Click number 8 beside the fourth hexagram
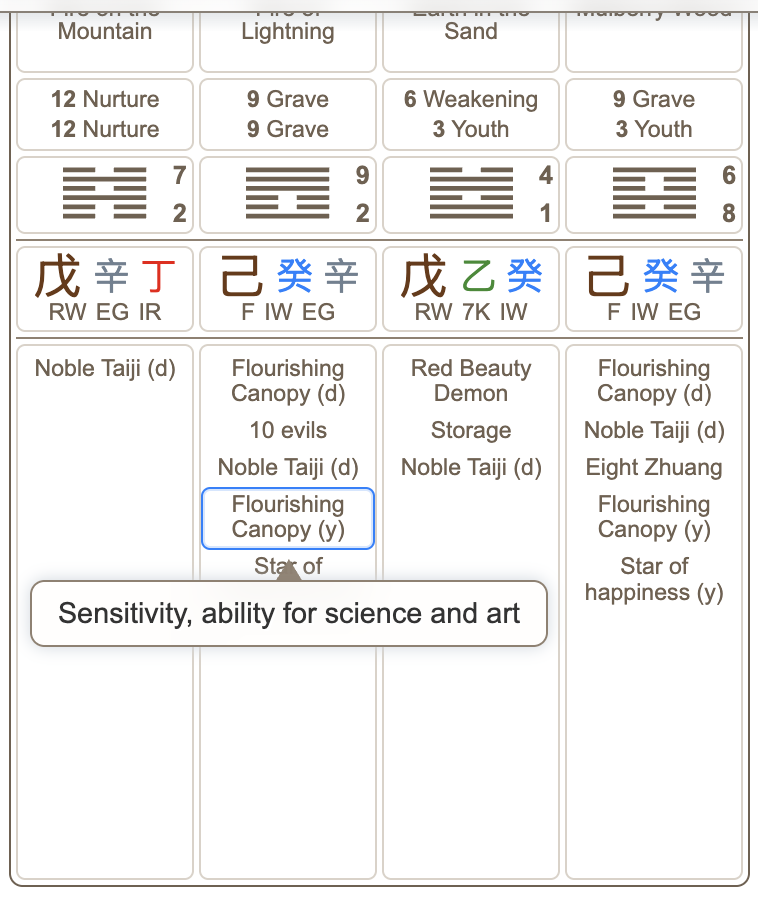The image size is (758, 904). pos(729,213)
